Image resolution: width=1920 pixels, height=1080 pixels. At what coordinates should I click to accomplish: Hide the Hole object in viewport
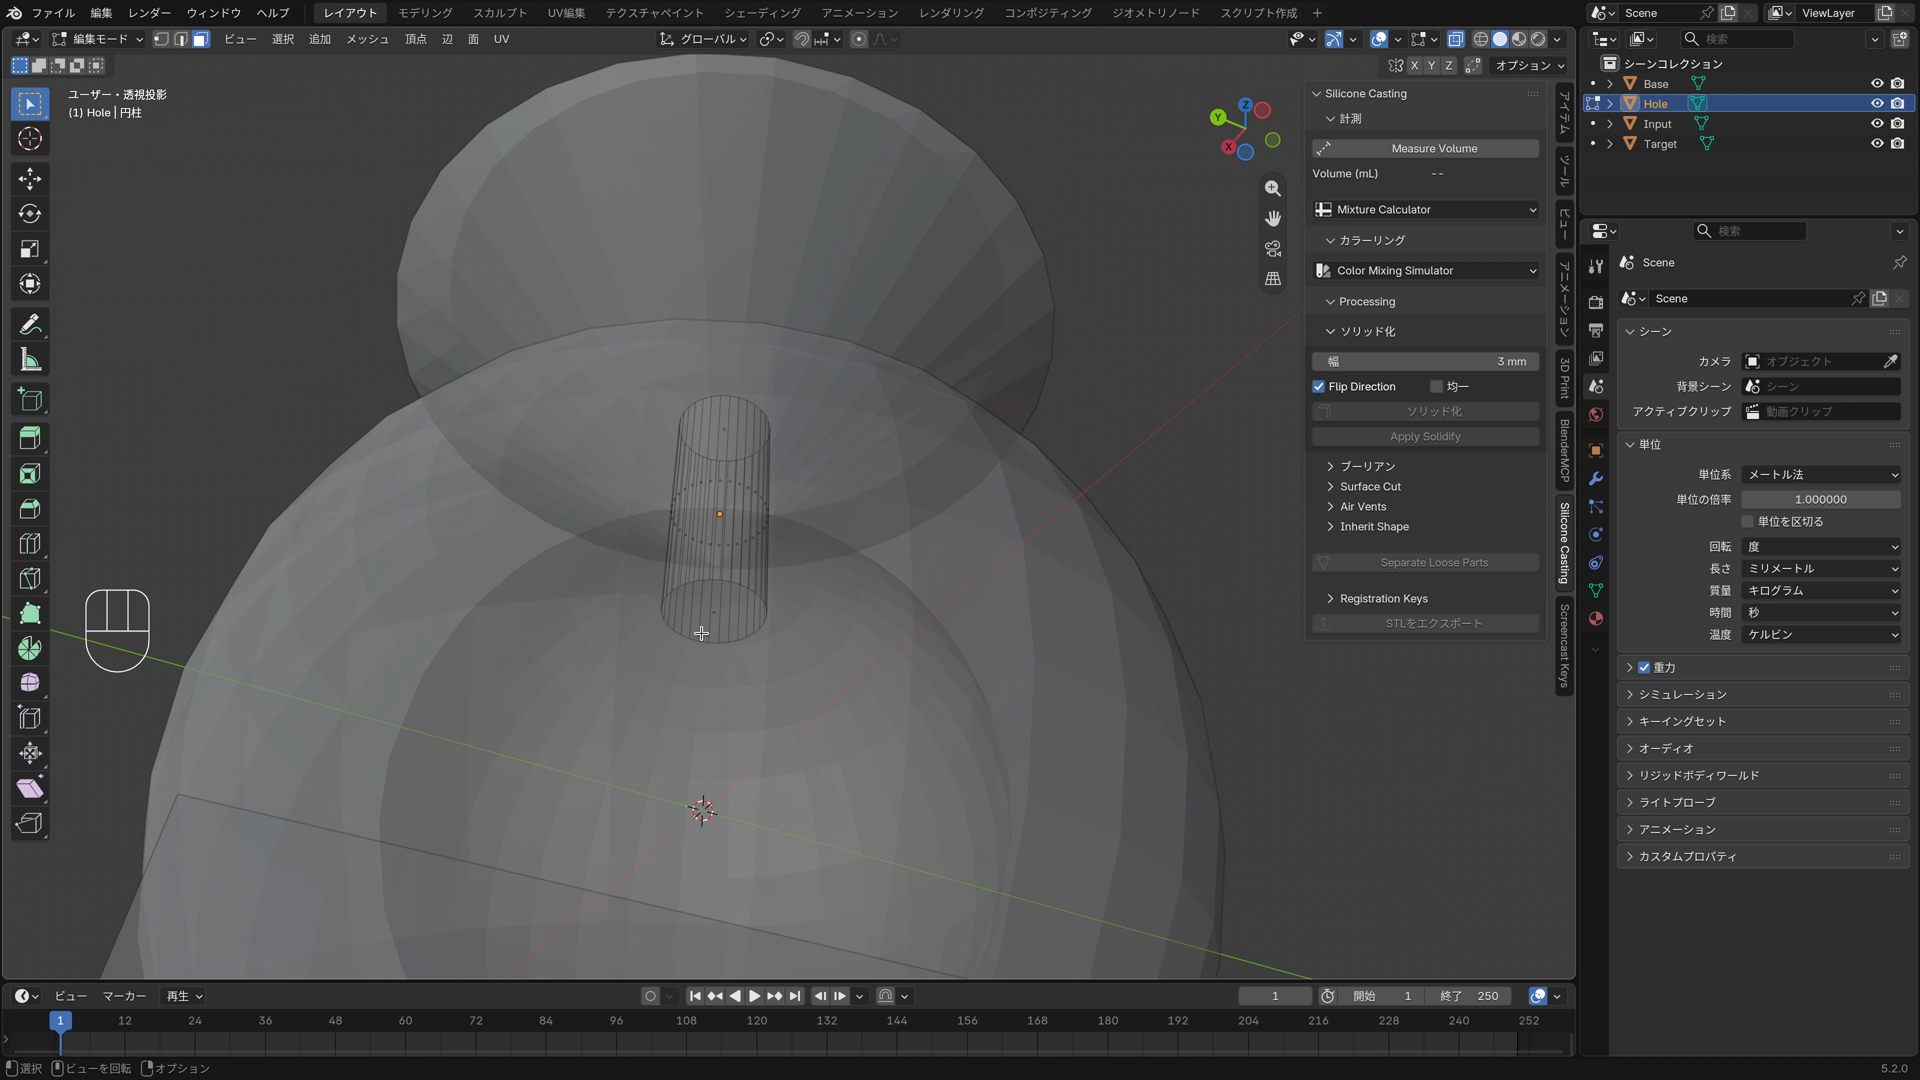click(1877, 104)
